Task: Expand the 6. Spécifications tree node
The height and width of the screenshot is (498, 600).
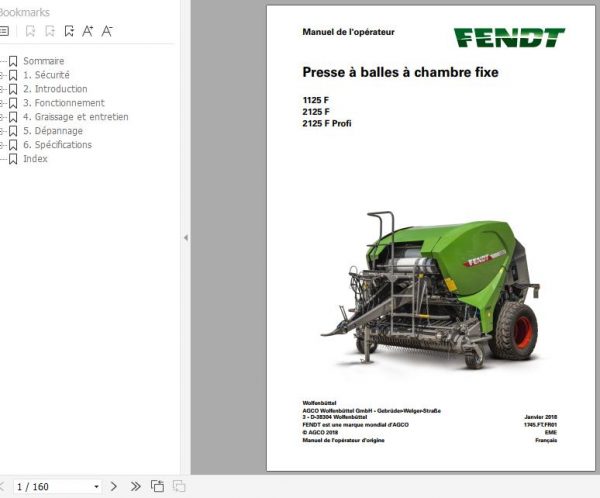Action: pos(2,145)
